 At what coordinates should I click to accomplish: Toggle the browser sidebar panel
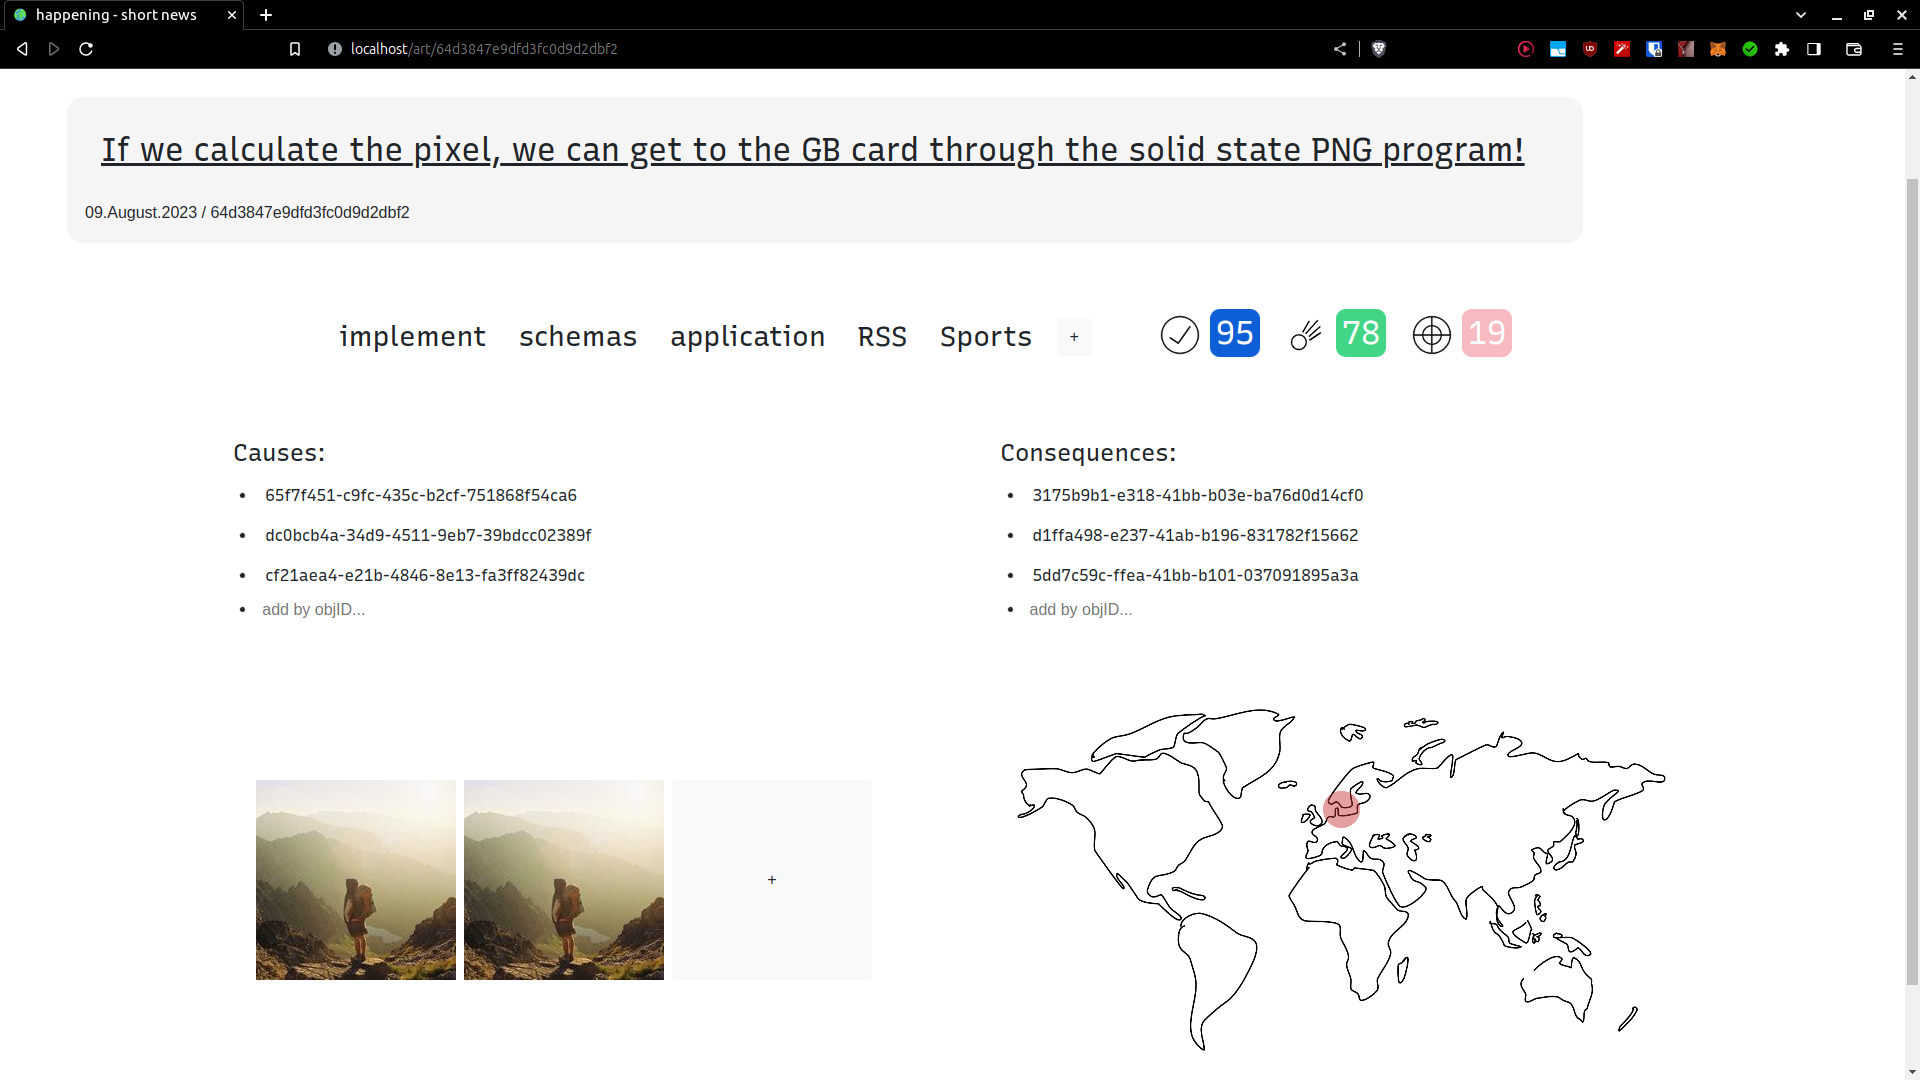coord(1814,49)
